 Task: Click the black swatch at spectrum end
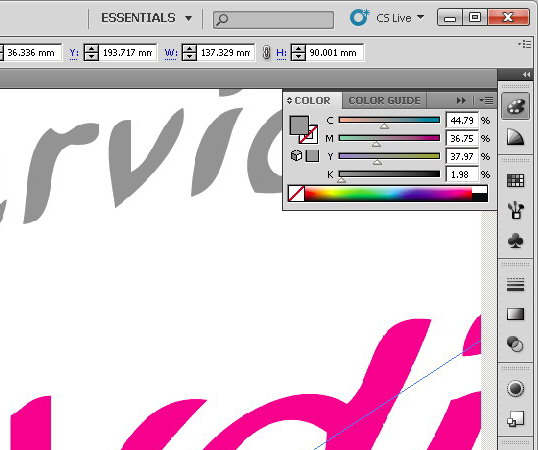tap(480, 197)
